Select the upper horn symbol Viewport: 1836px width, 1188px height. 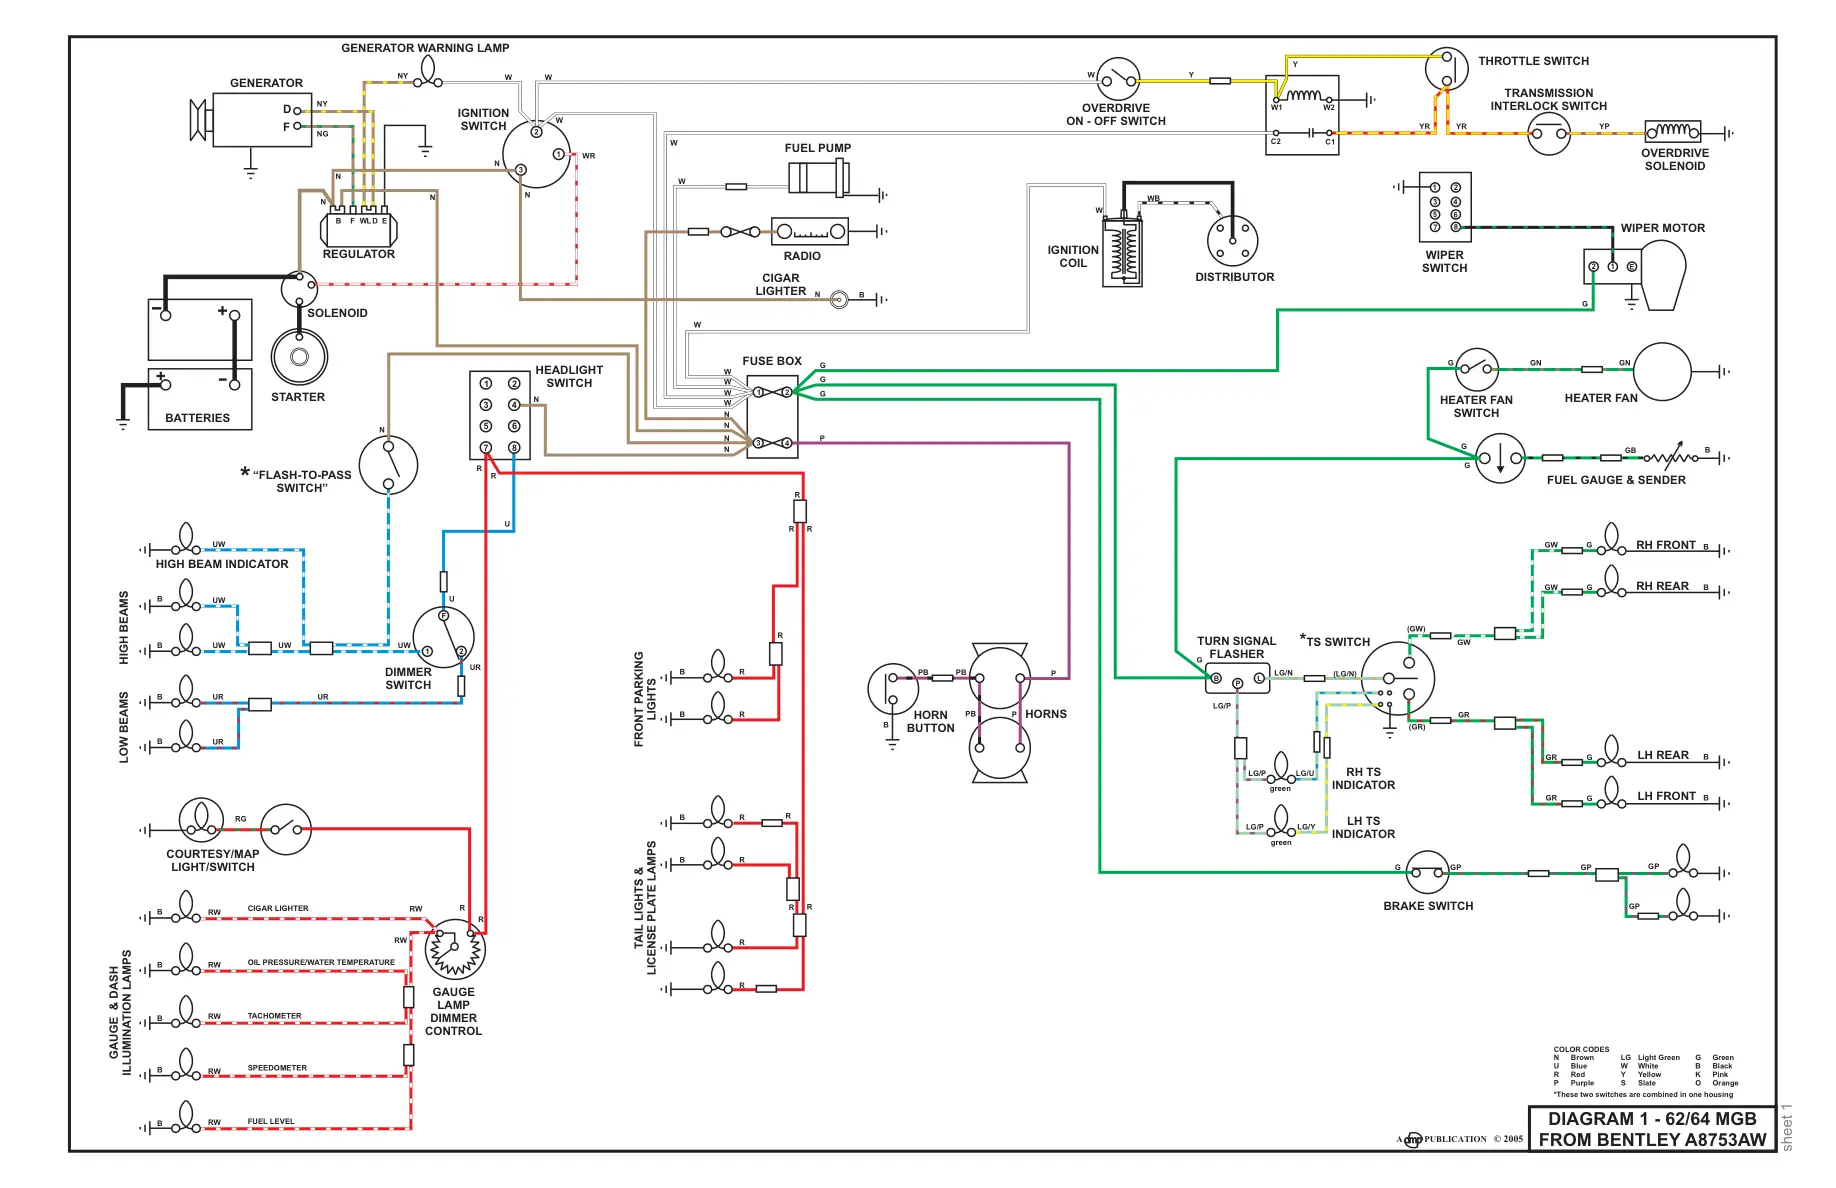tap(1000, 676)
